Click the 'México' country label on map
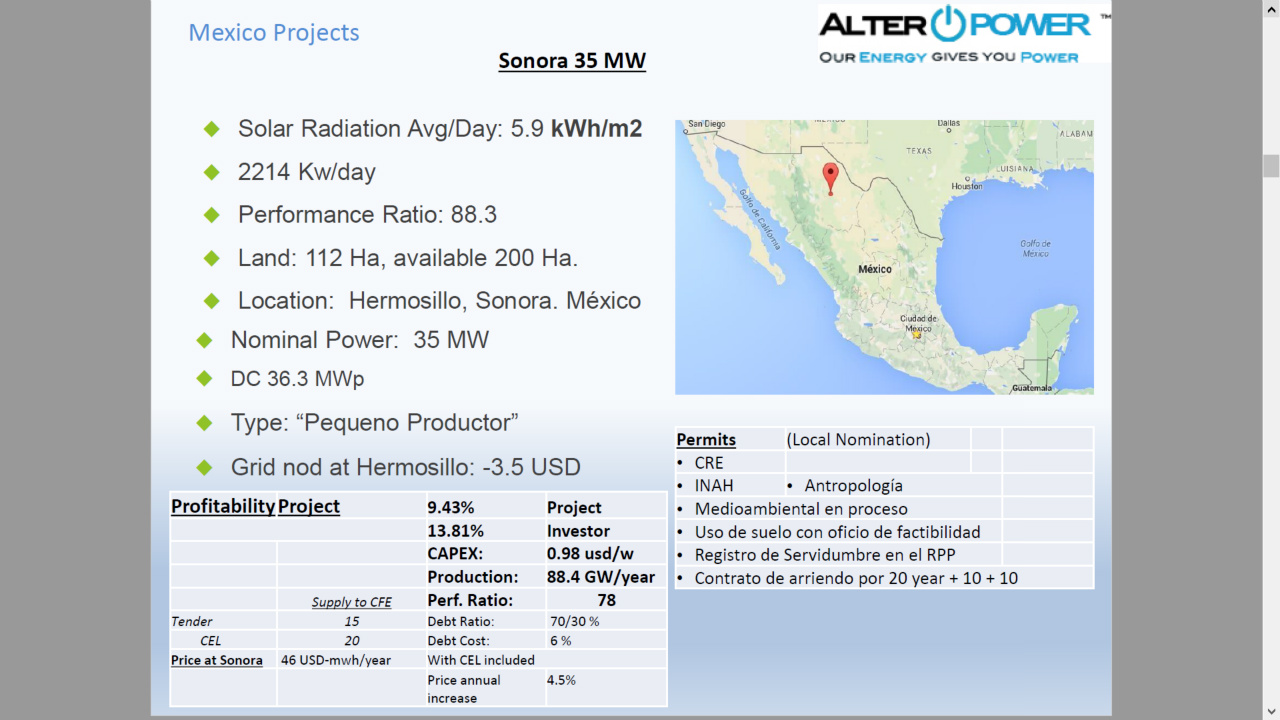 pyautogui.click(x=875, y=269)
